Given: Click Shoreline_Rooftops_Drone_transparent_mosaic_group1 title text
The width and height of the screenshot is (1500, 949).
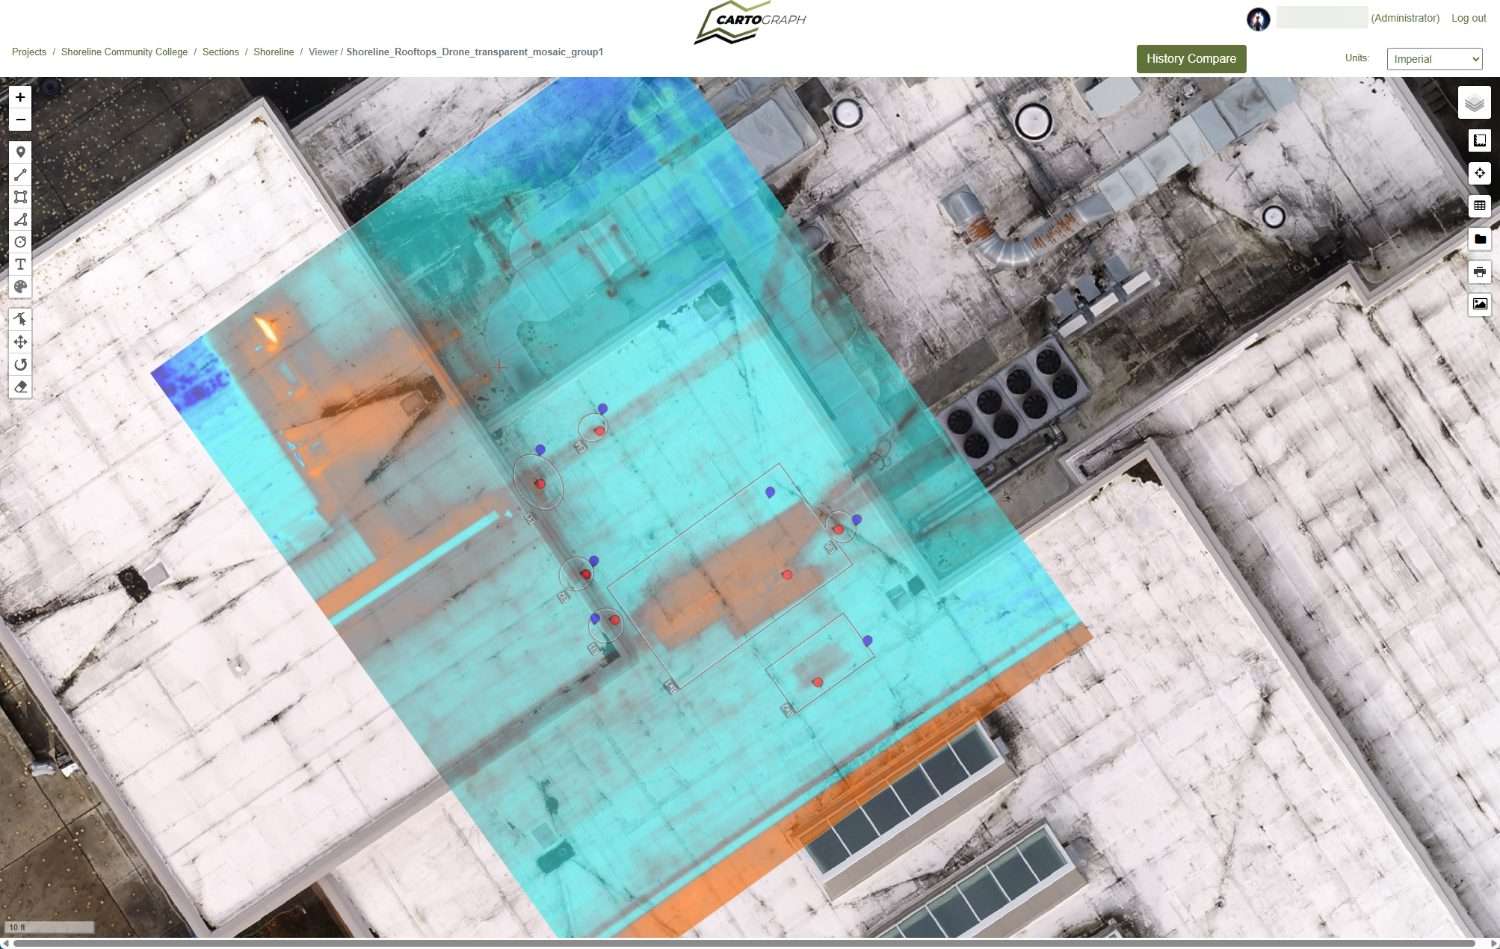Looking at the screenshot, I should point(475,52).
